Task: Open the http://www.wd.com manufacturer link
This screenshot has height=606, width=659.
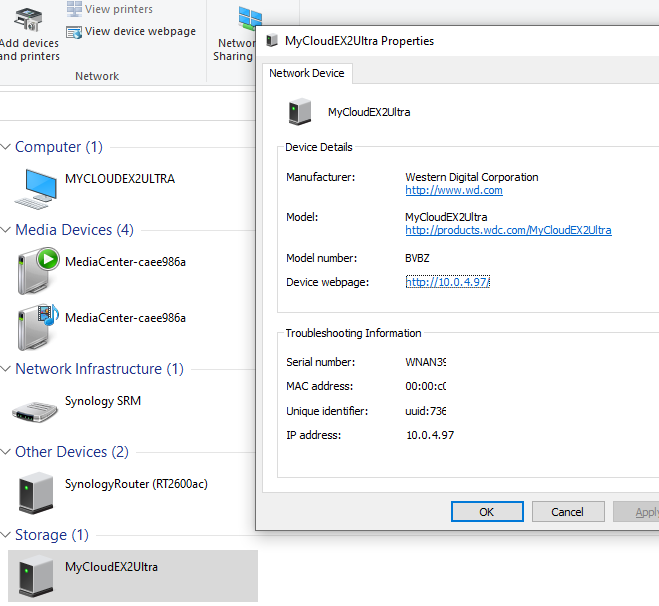Action: coord(454,190)
